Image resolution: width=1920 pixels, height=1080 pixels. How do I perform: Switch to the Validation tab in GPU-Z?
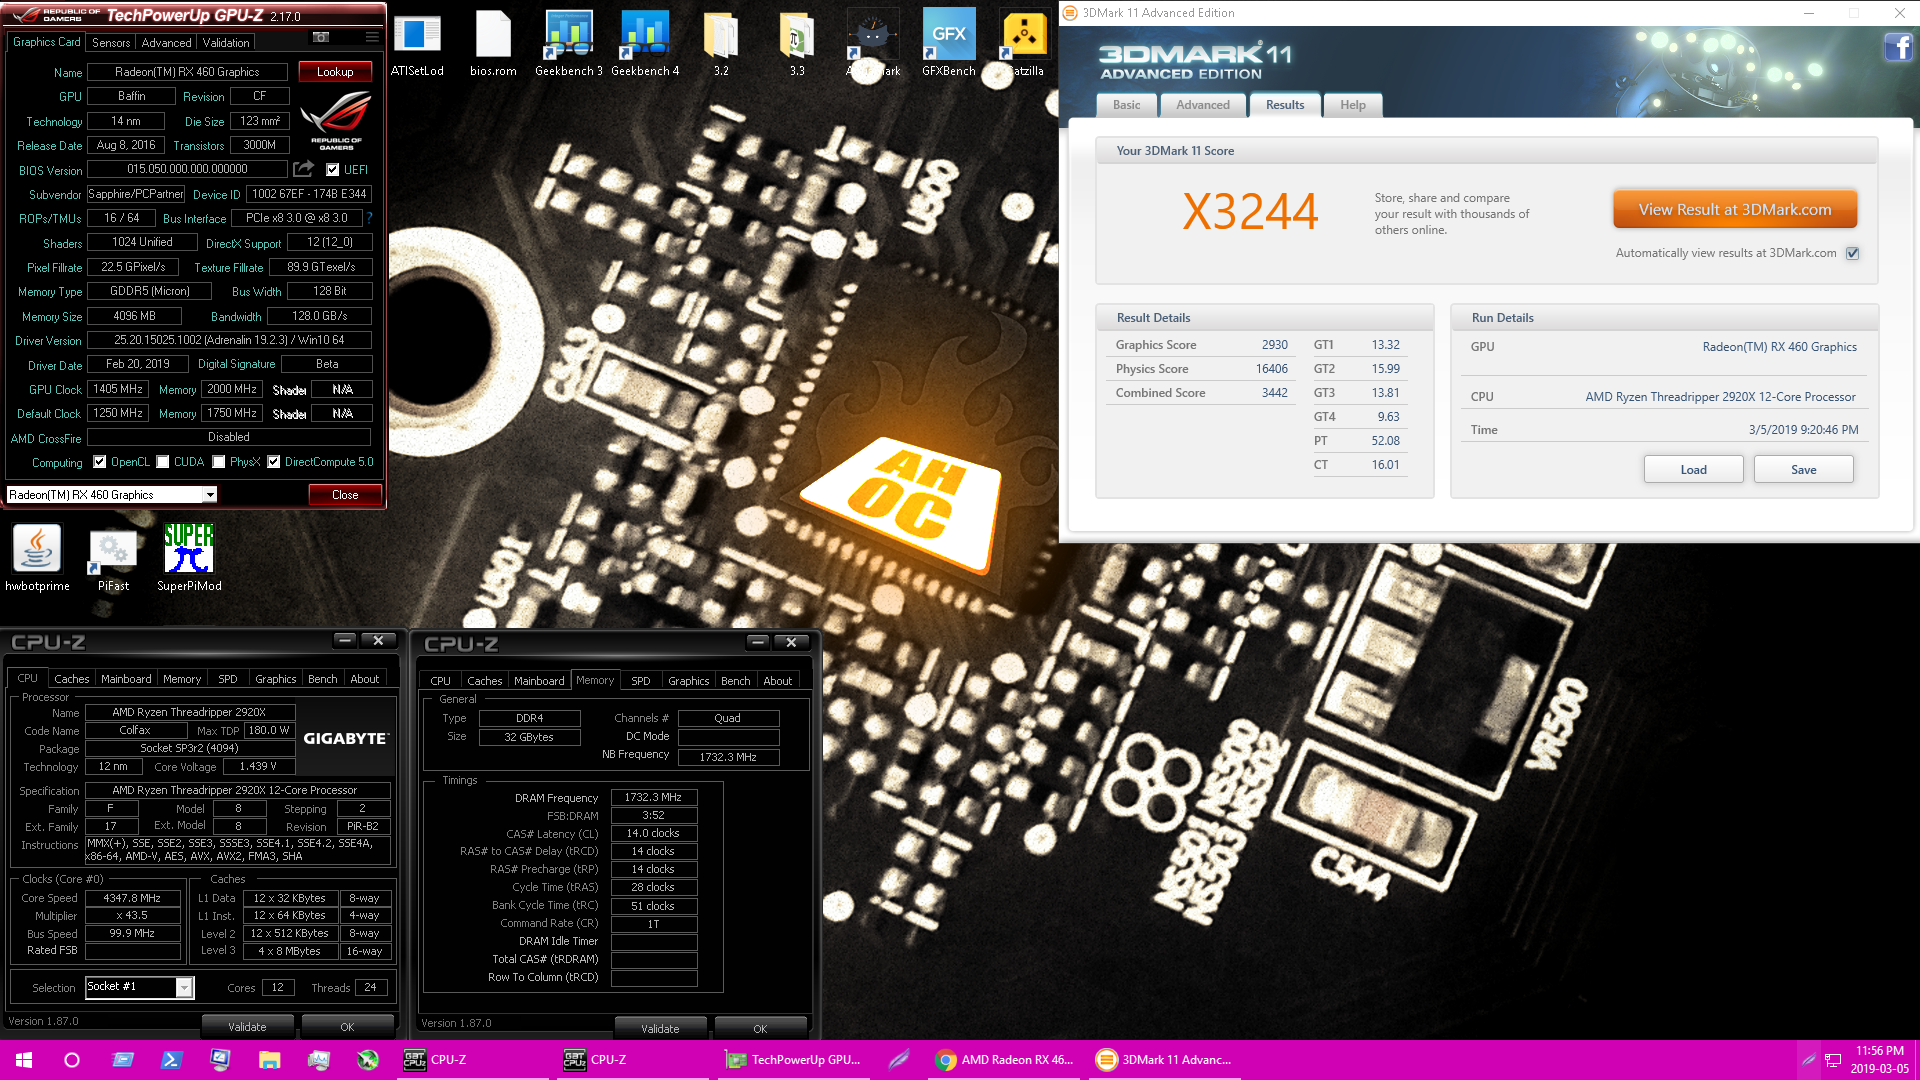226,42
